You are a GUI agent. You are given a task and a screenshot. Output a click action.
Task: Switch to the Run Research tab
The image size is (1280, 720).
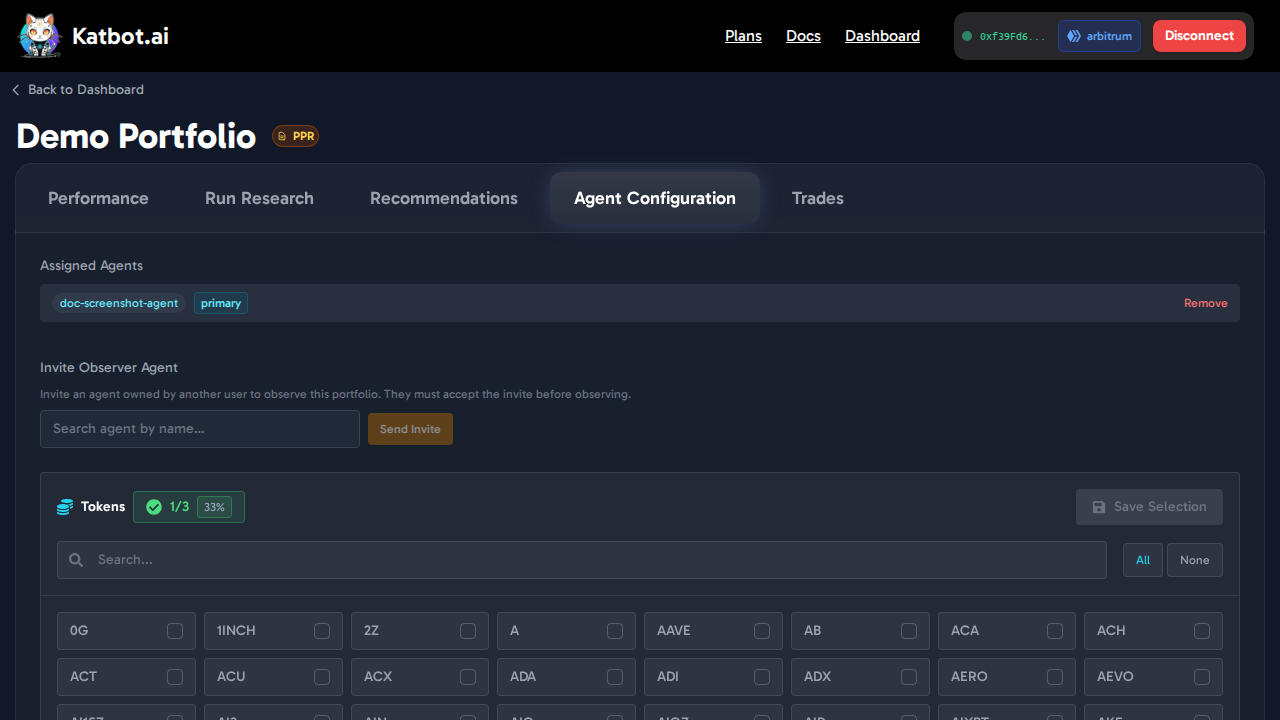click(259, 198)
